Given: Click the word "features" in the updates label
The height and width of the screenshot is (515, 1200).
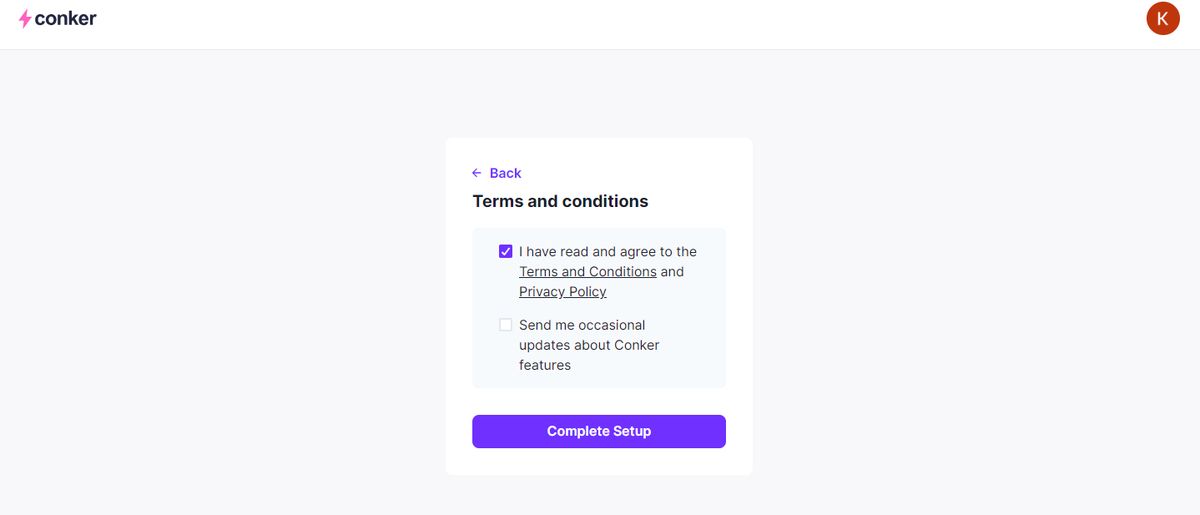Looking at the screenshot, I should point(545,365).
